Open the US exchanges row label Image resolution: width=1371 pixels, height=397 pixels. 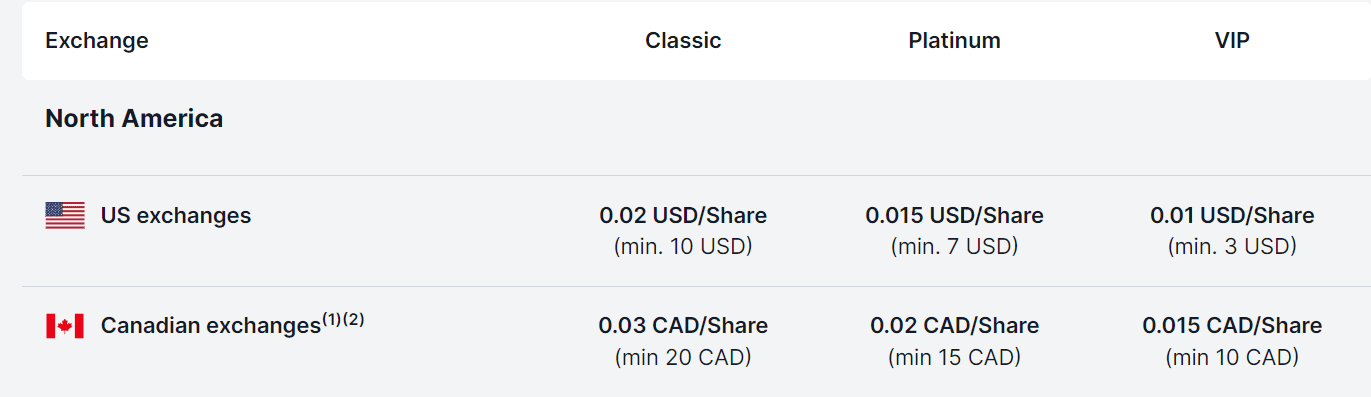(176, 216)
